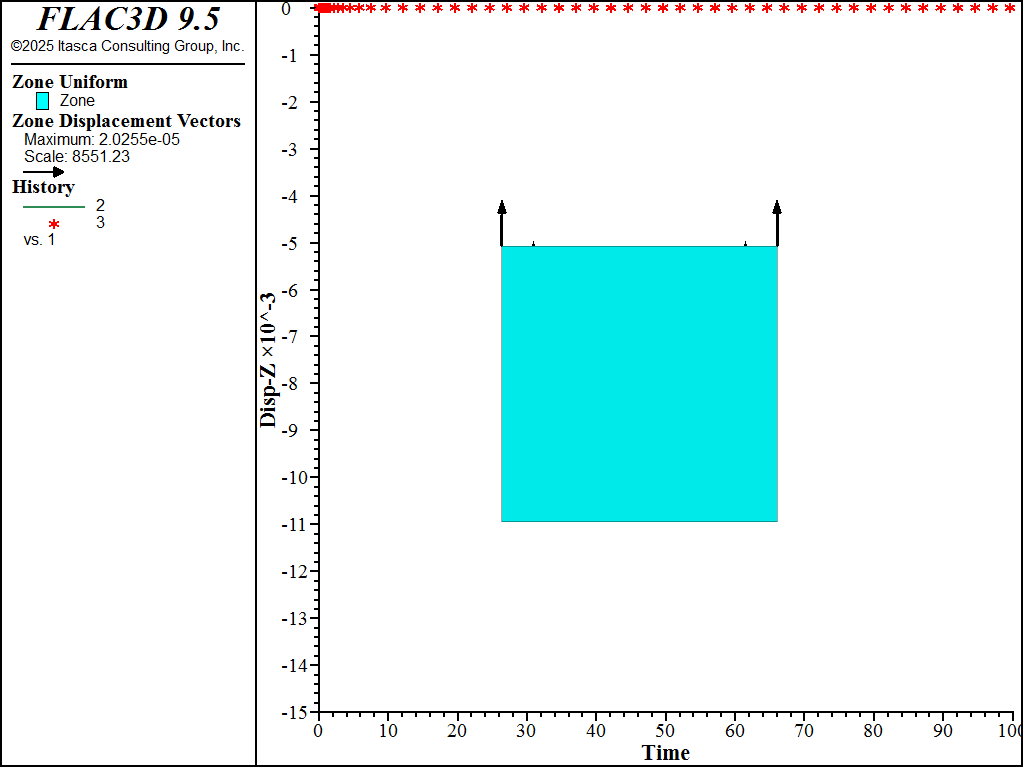This screenshot has width=1024, height=768.
Task: Click the green line sample for history 2
Action: point(54,207)
